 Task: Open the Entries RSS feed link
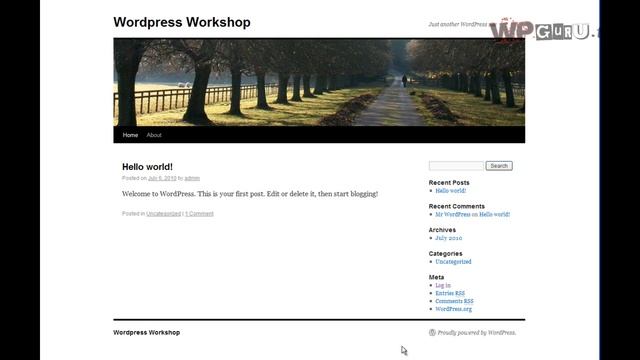450,293
